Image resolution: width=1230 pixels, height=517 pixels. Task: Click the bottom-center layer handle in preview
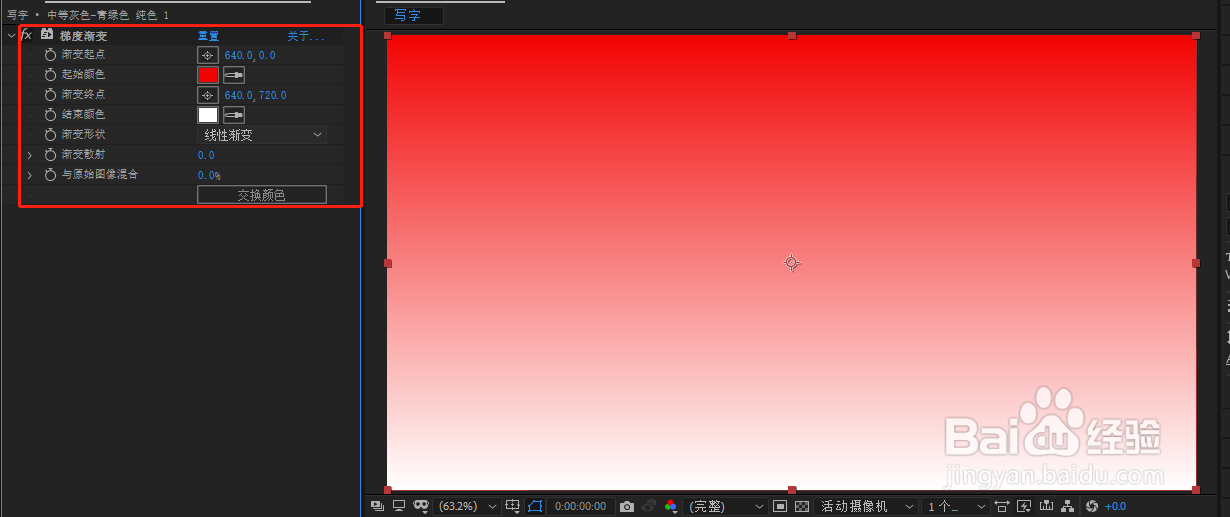coord(792,490)
